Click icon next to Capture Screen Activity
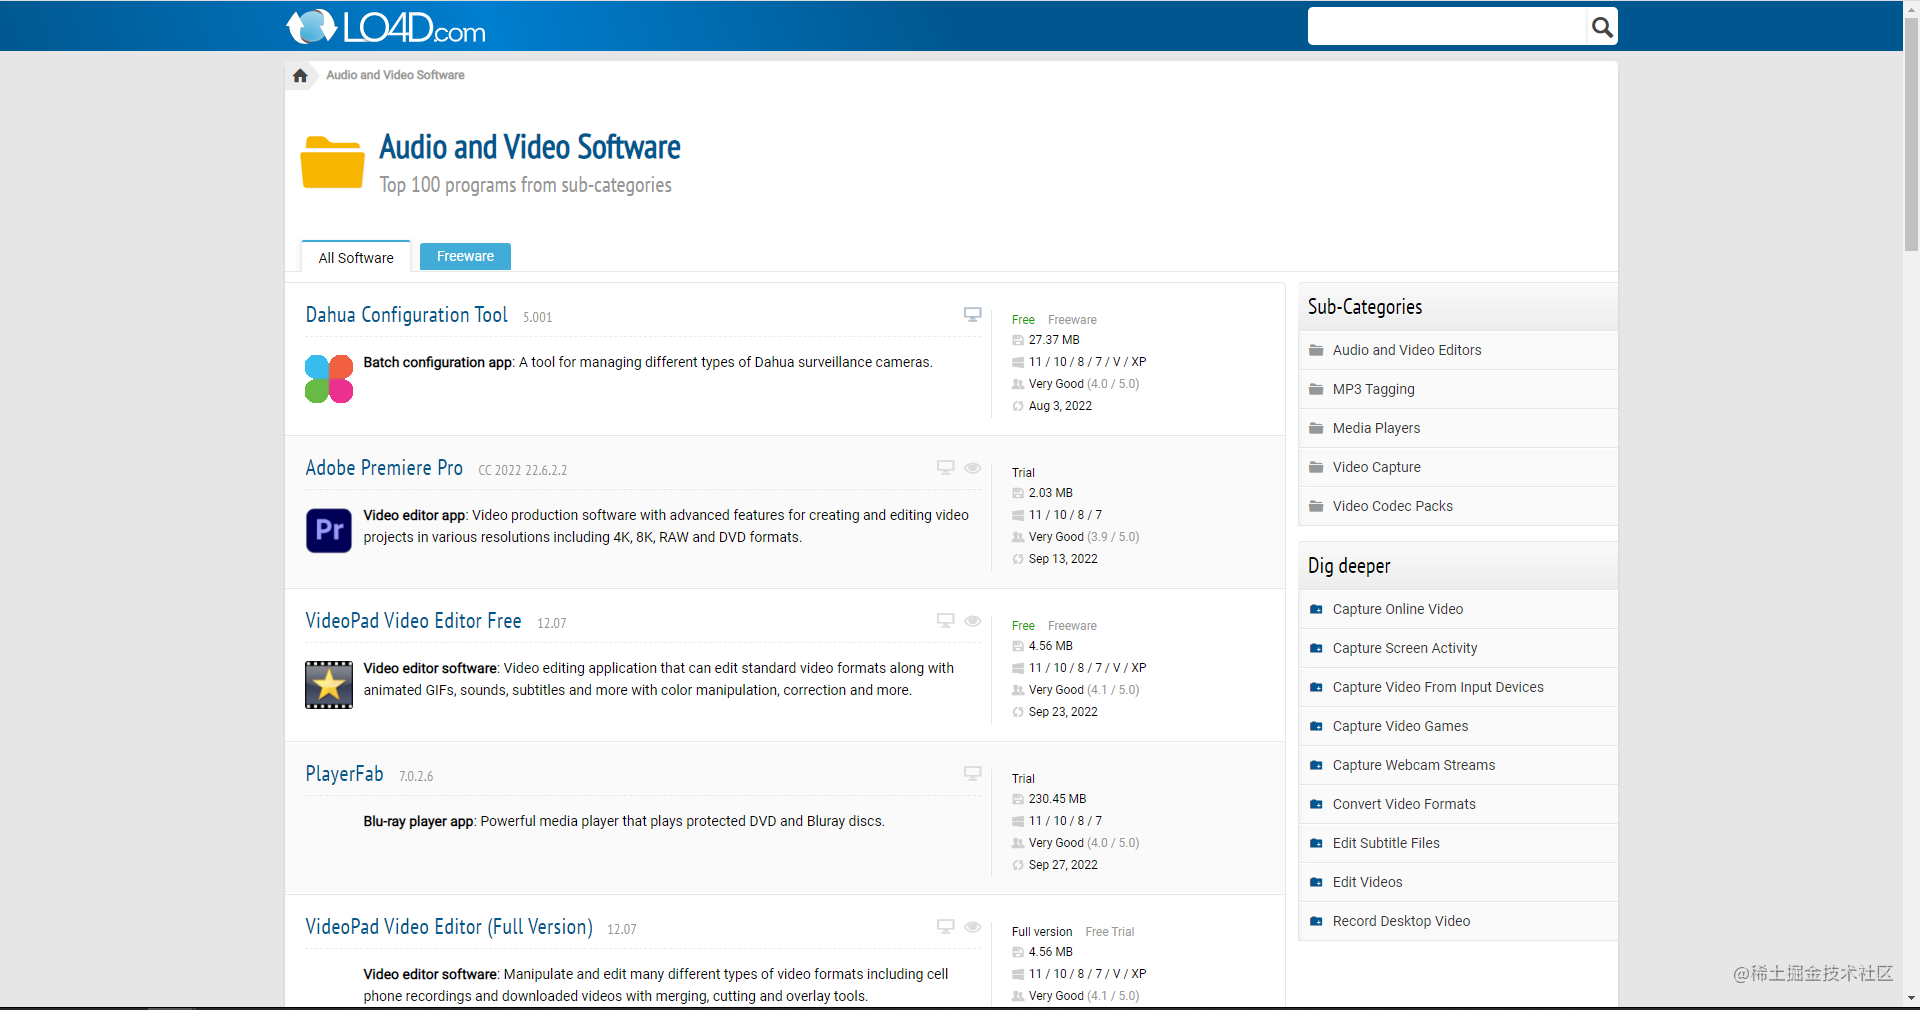The image size is (1920, 1010). tap(1316, 648)
